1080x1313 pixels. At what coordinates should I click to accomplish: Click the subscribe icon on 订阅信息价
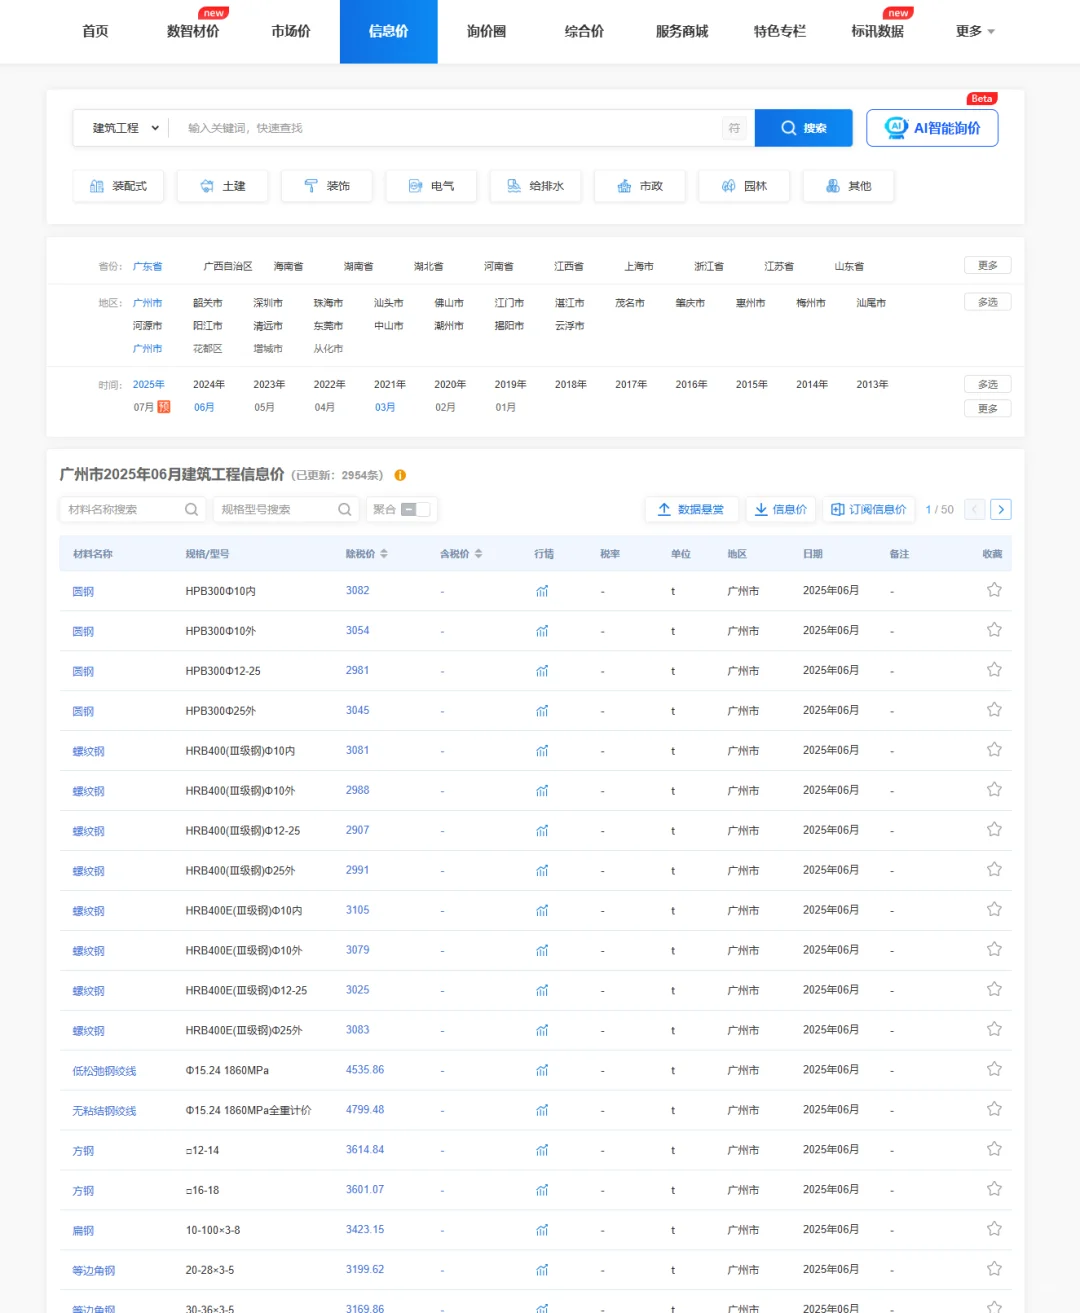point(837,509)
